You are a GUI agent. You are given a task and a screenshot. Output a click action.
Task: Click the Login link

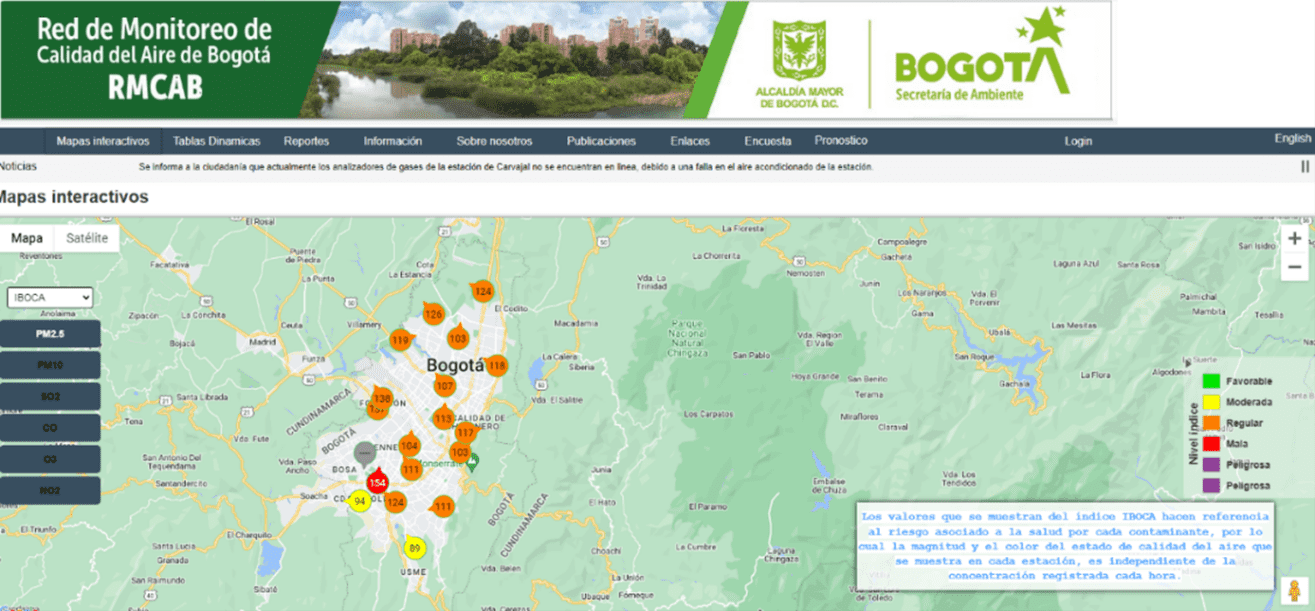point(1078,140)
